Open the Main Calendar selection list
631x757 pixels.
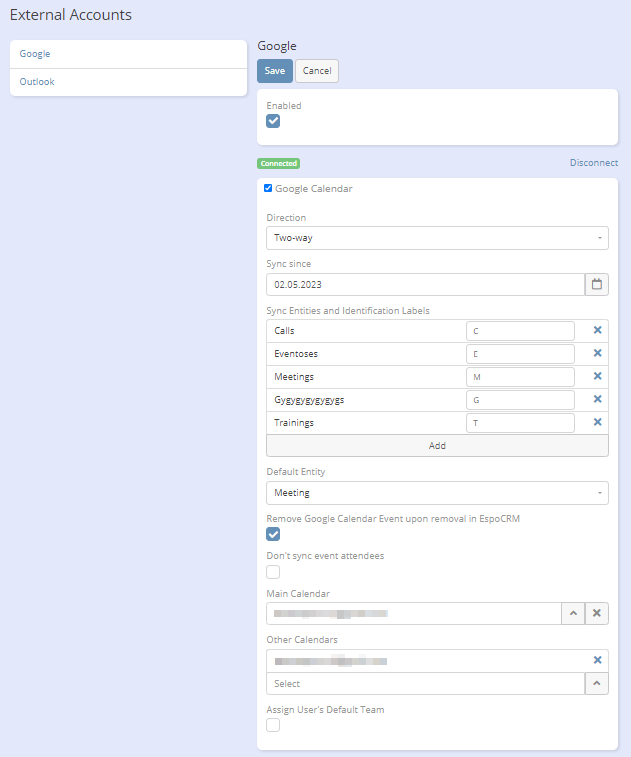click(573, 613)
